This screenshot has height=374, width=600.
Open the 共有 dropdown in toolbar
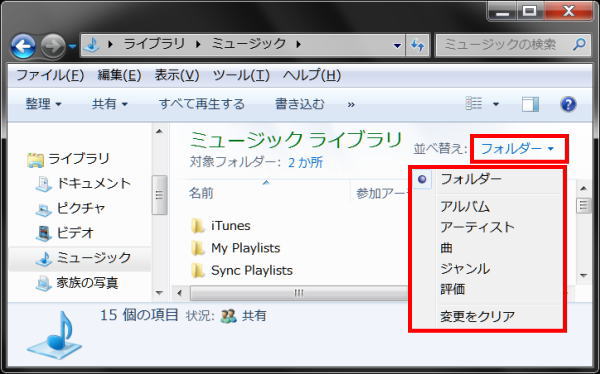coord(109,104)
